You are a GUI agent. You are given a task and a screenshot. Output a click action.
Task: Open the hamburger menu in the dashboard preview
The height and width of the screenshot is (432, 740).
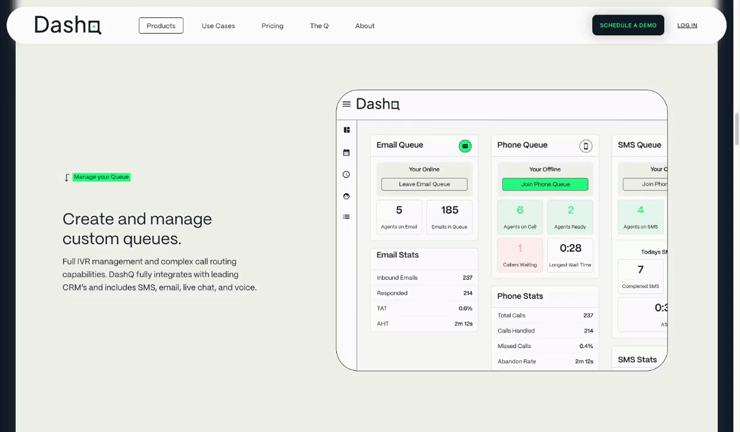click(x=347, y=104)
